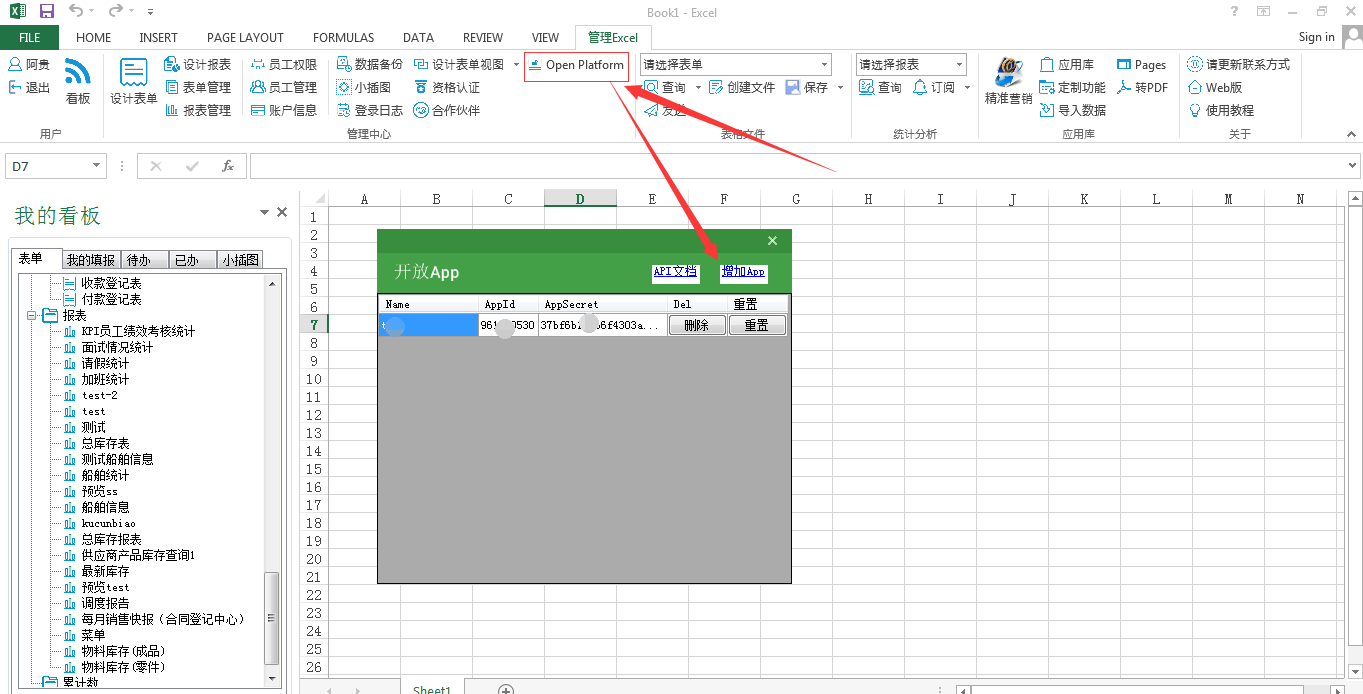Click the Insert Function fx button
This screenshot has width=1363, height=694.
click(228, 166)
